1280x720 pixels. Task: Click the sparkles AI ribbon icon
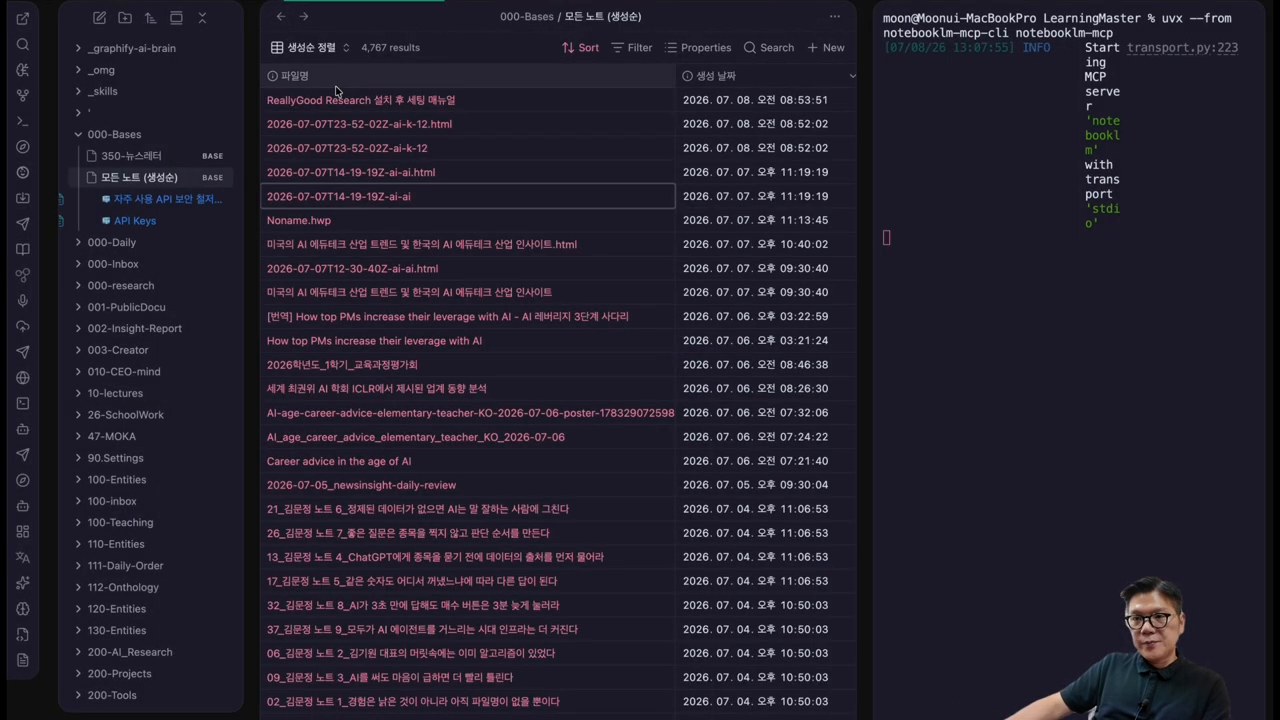pyautogui.click(x=23, y=583)
